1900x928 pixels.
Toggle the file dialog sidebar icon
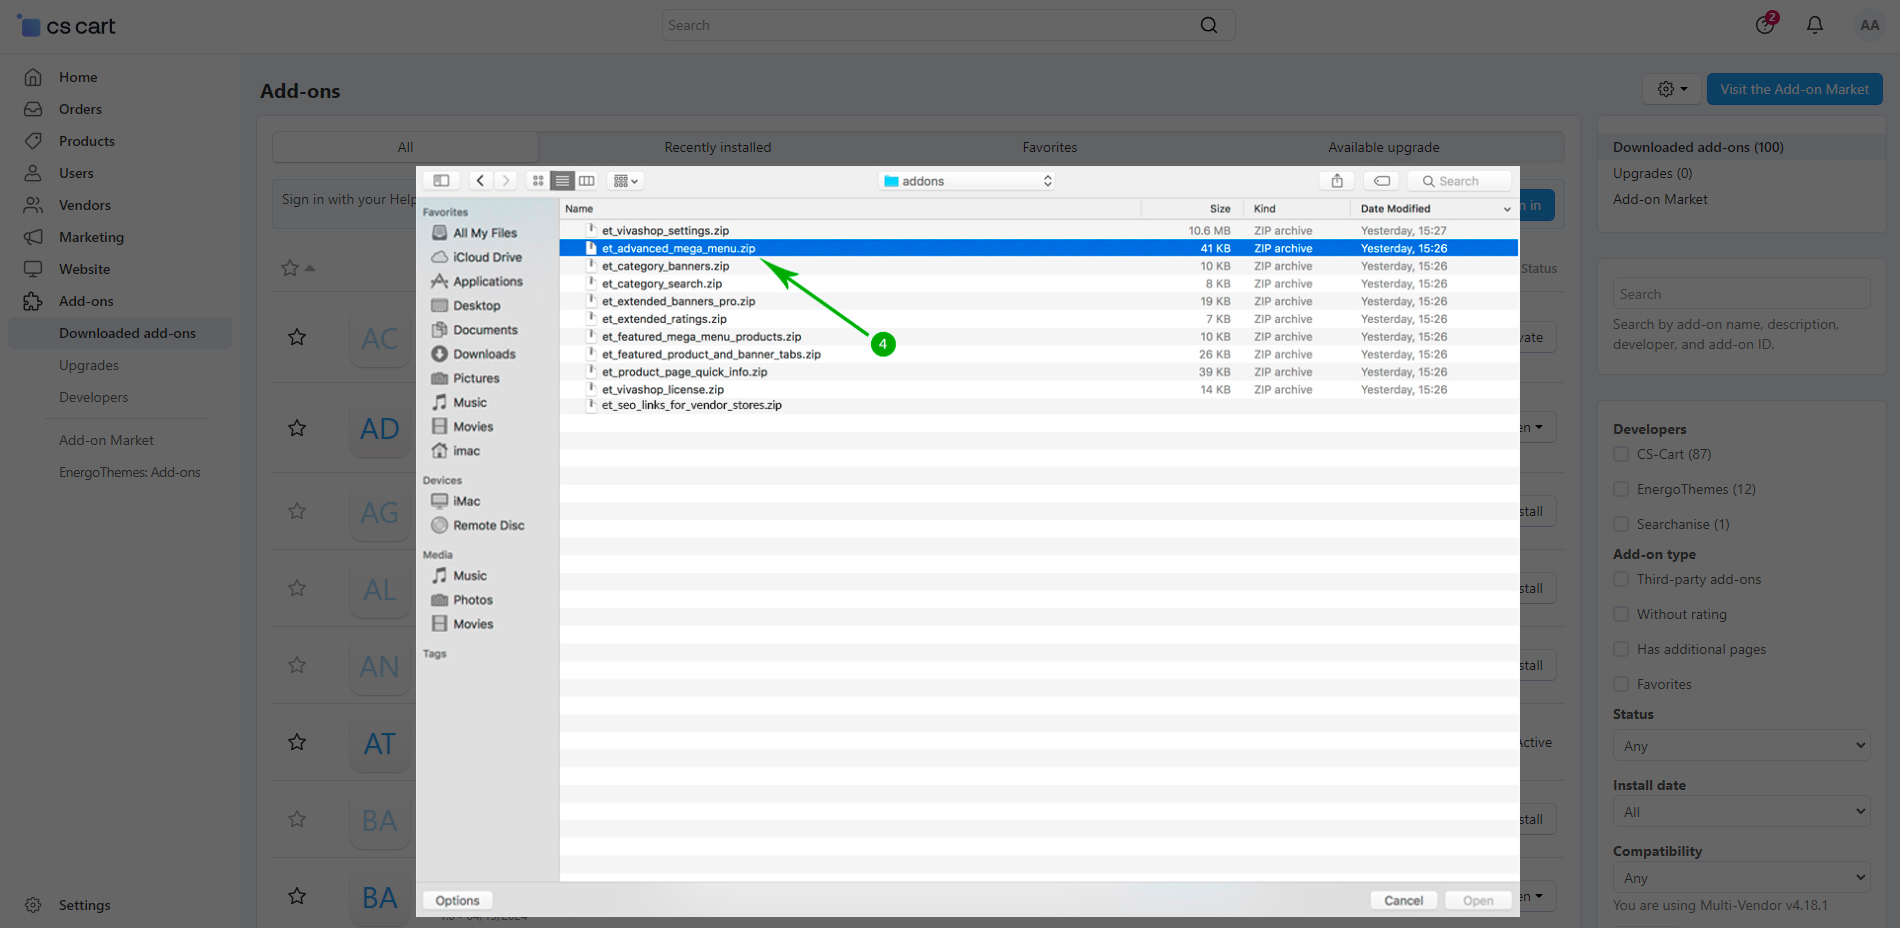pyautogui.click(x=441, y=181)
